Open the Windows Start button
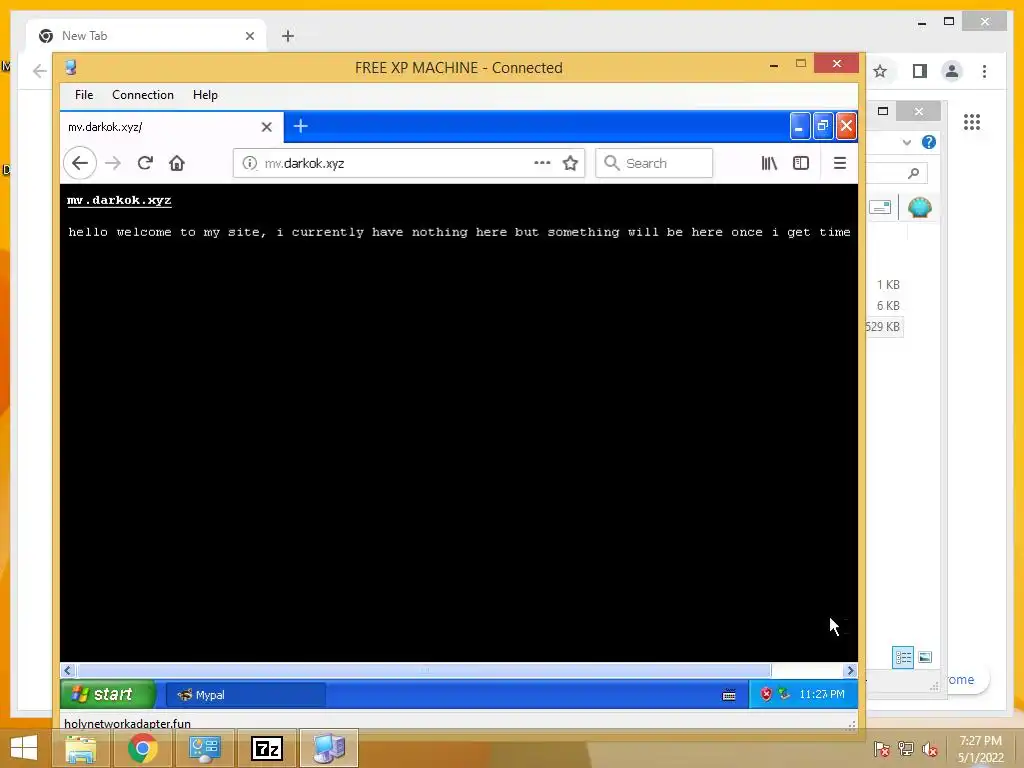1024x768 pixels. [x=24, y=748]
